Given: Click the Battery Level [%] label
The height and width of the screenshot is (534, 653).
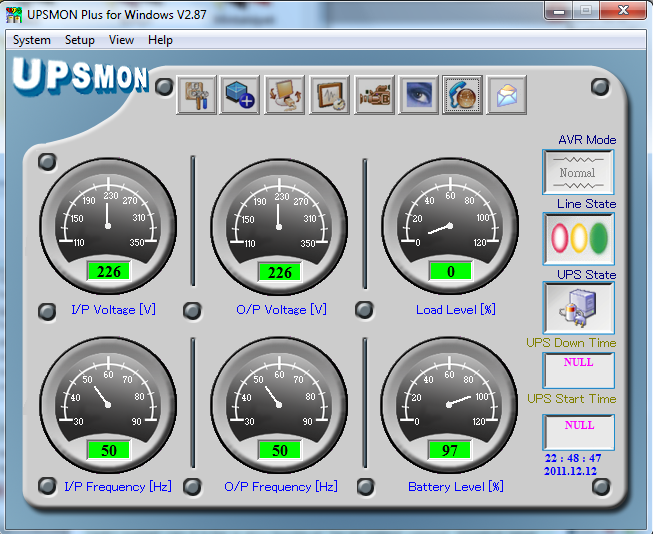Looking at the screenshot, I should [456, 487].
